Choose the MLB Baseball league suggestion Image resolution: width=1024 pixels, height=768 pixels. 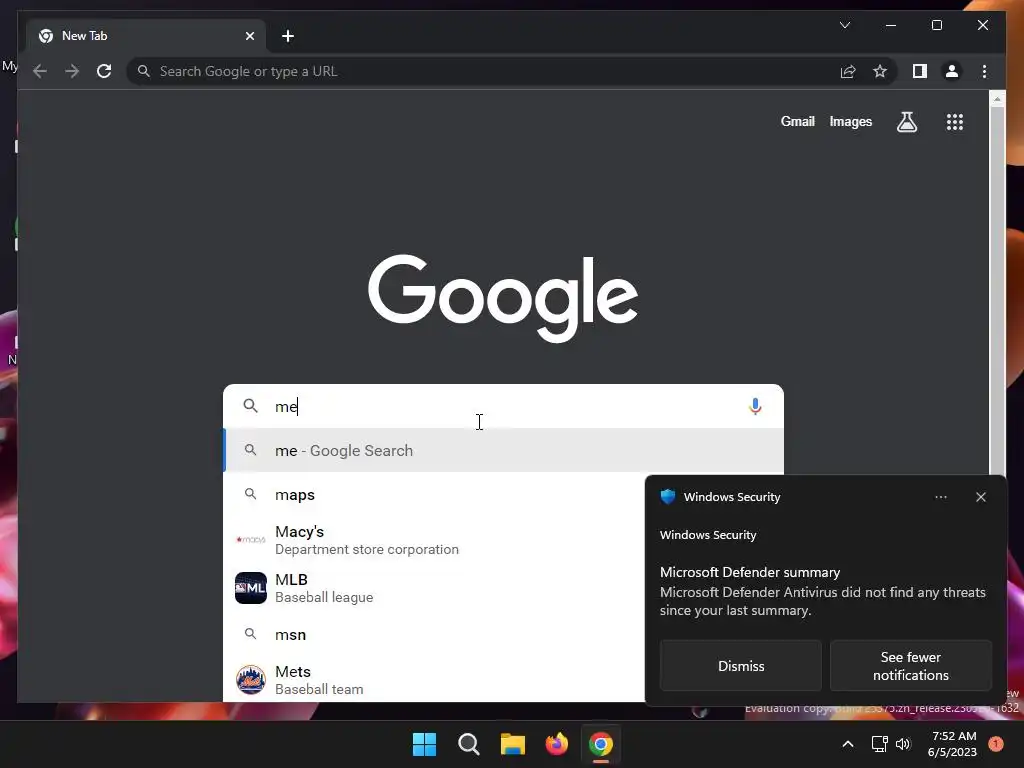434,588
